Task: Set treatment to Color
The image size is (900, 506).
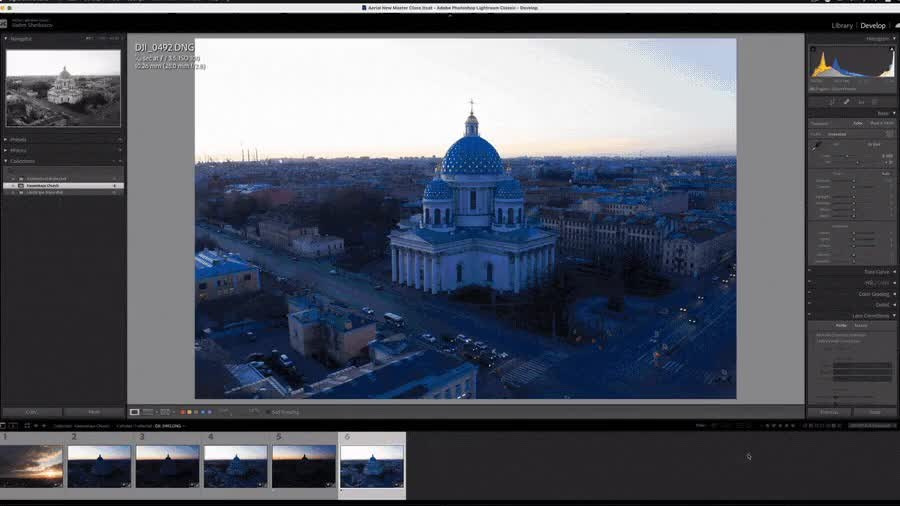Action: tap(858, 123)
